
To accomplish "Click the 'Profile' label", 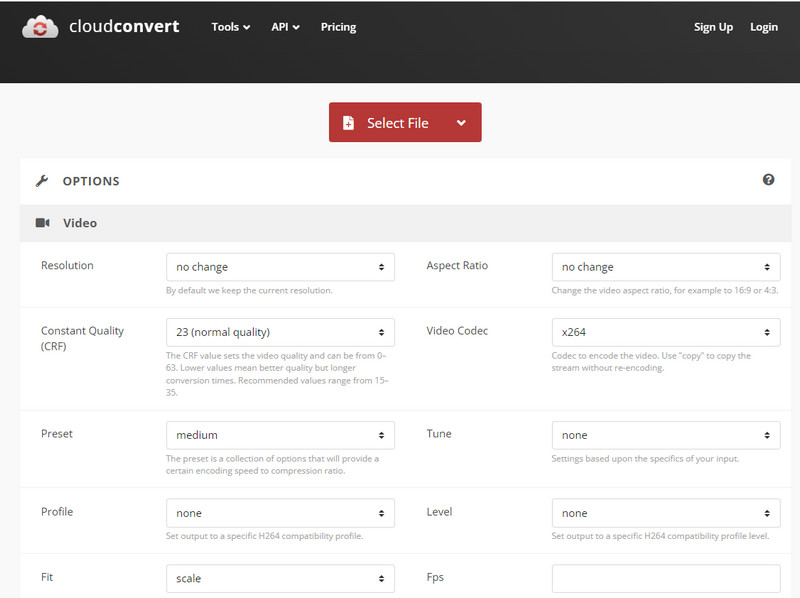I will pyautogui.click(x=57, y=512).
